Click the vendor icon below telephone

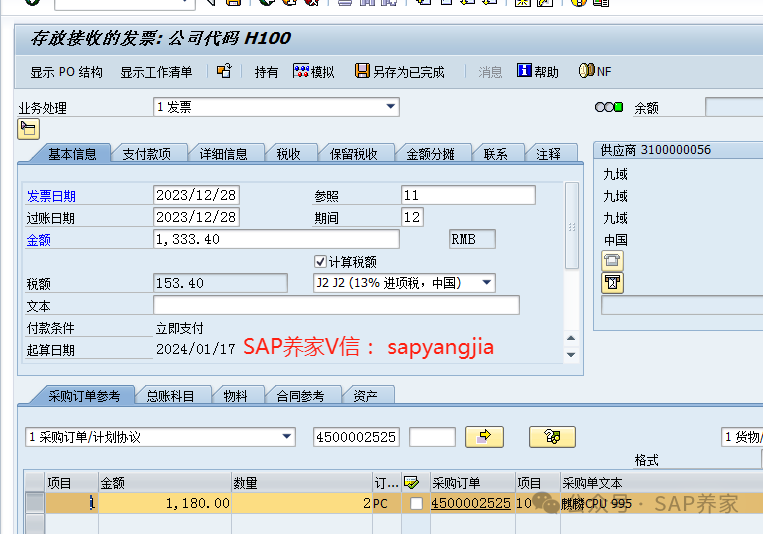(612, 282)
